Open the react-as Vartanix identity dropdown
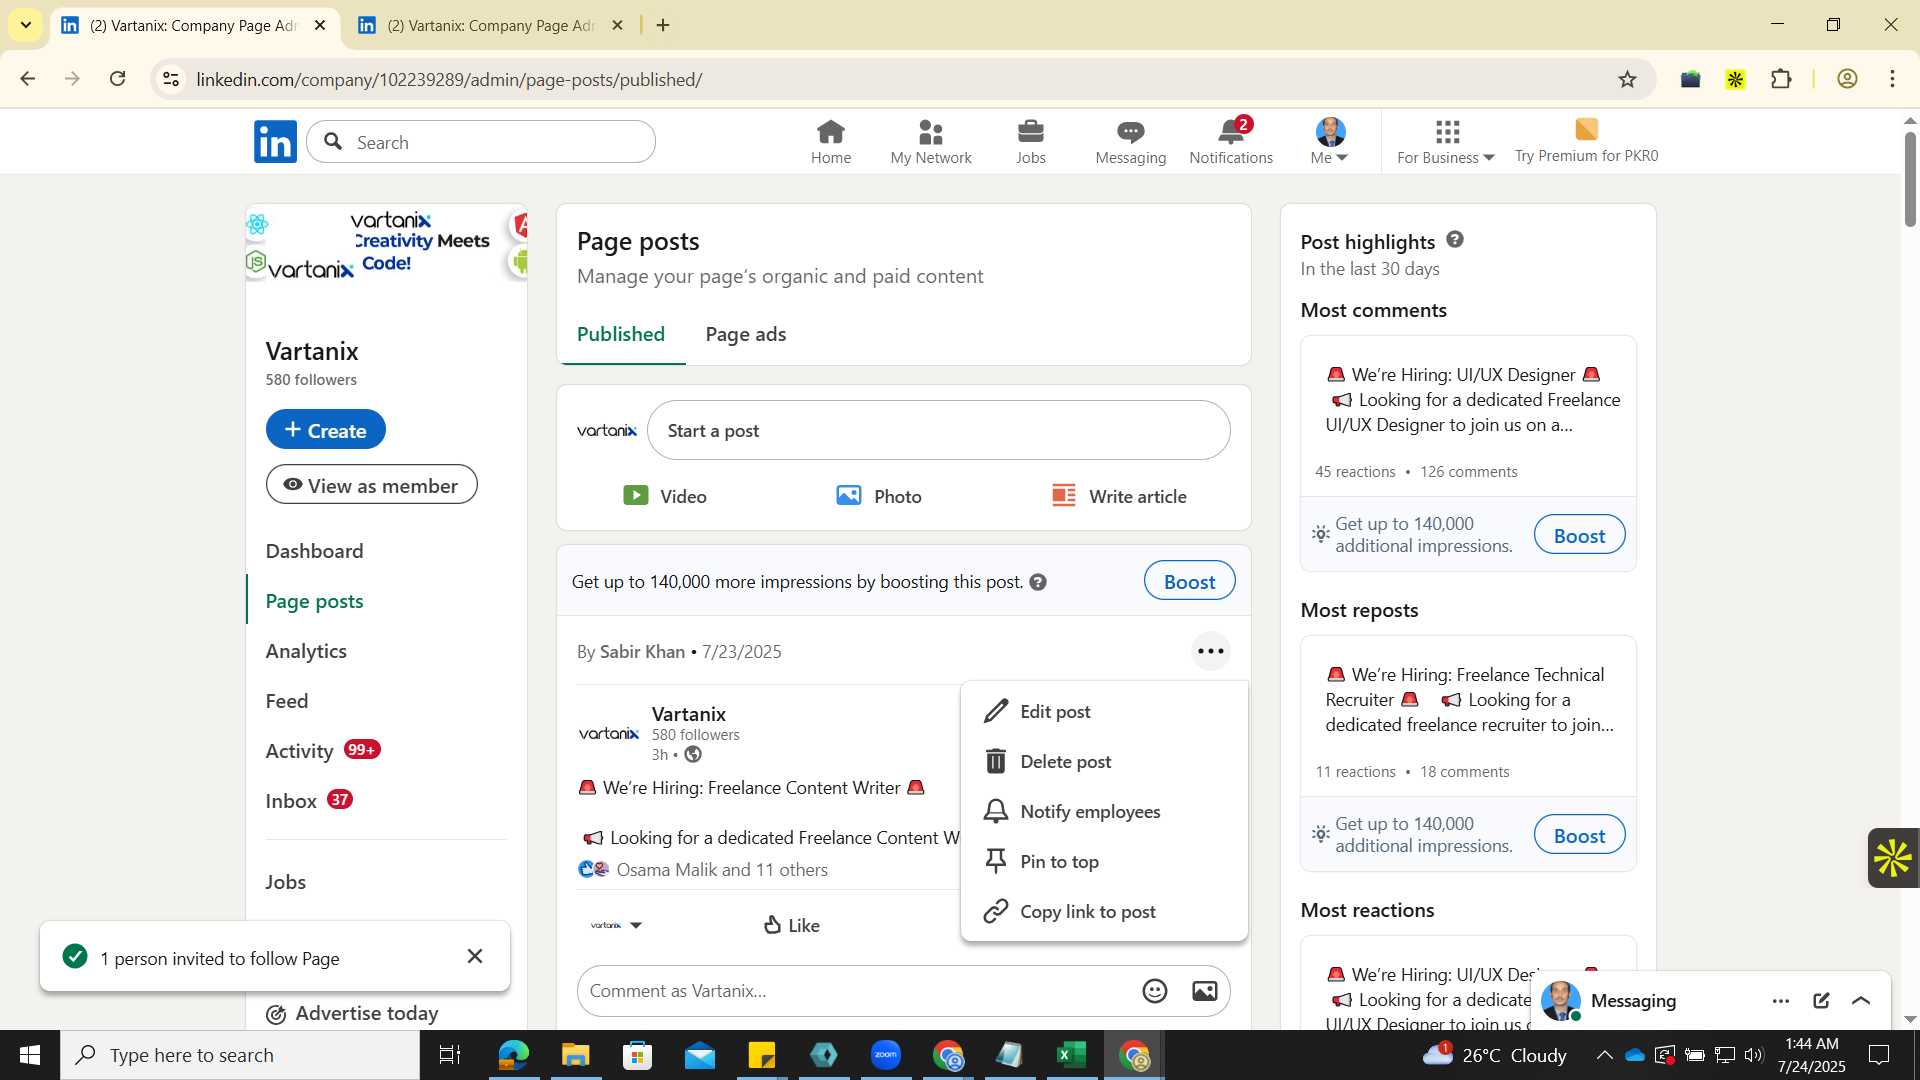 [x=616, y=925]
